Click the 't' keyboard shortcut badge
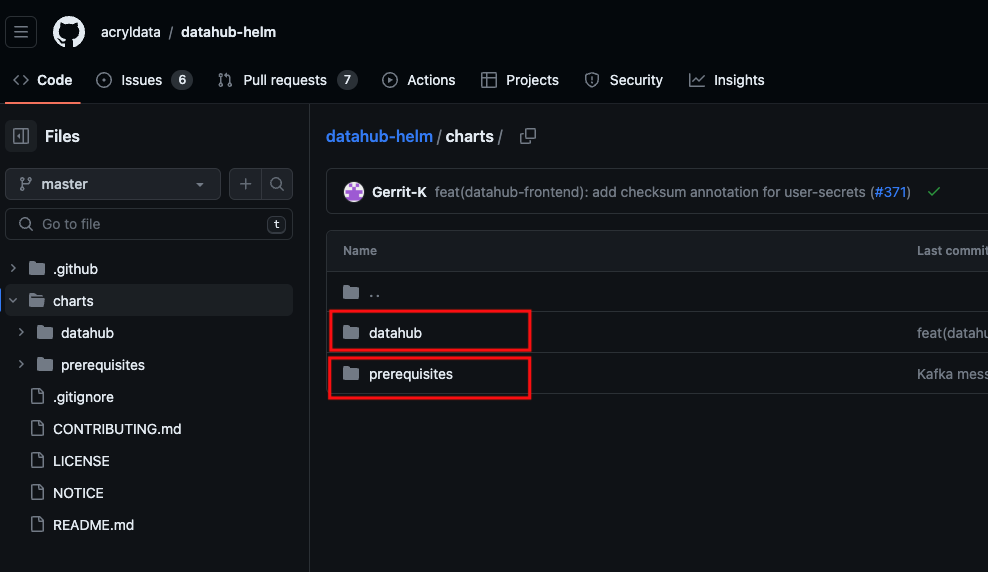The width and height of the screenshot is (988, 572). (x=277, y=224)
